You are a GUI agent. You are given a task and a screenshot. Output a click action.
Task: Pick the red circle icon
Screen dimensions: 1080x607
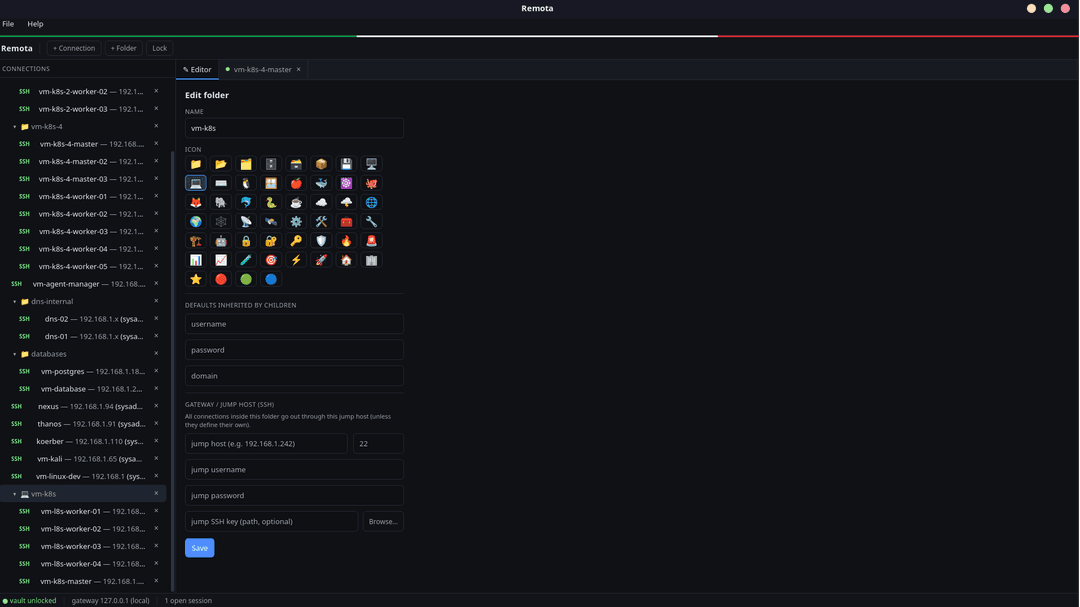click(x=220, y=280)
